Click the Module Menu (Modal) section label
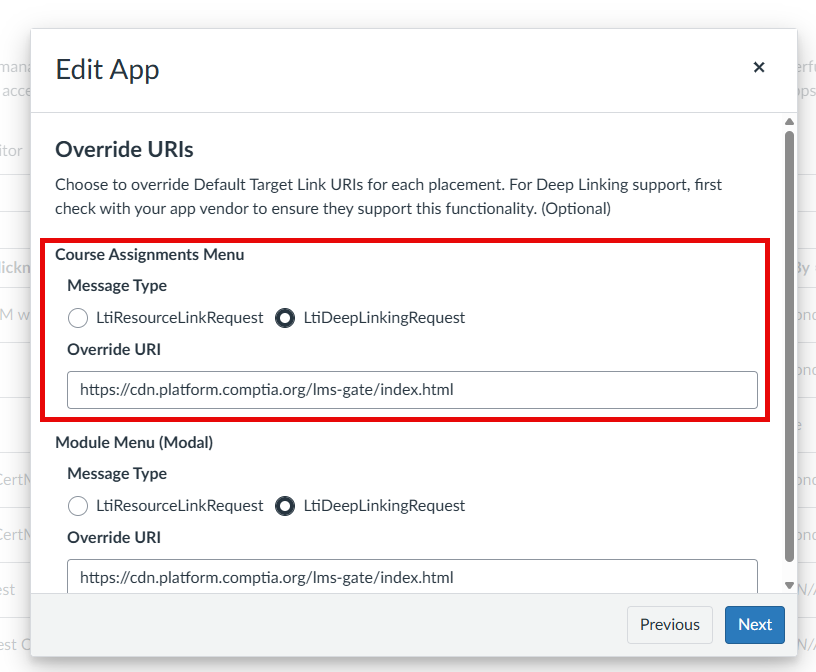The width and height of the screenshot is (816, 672). (134, 442)
